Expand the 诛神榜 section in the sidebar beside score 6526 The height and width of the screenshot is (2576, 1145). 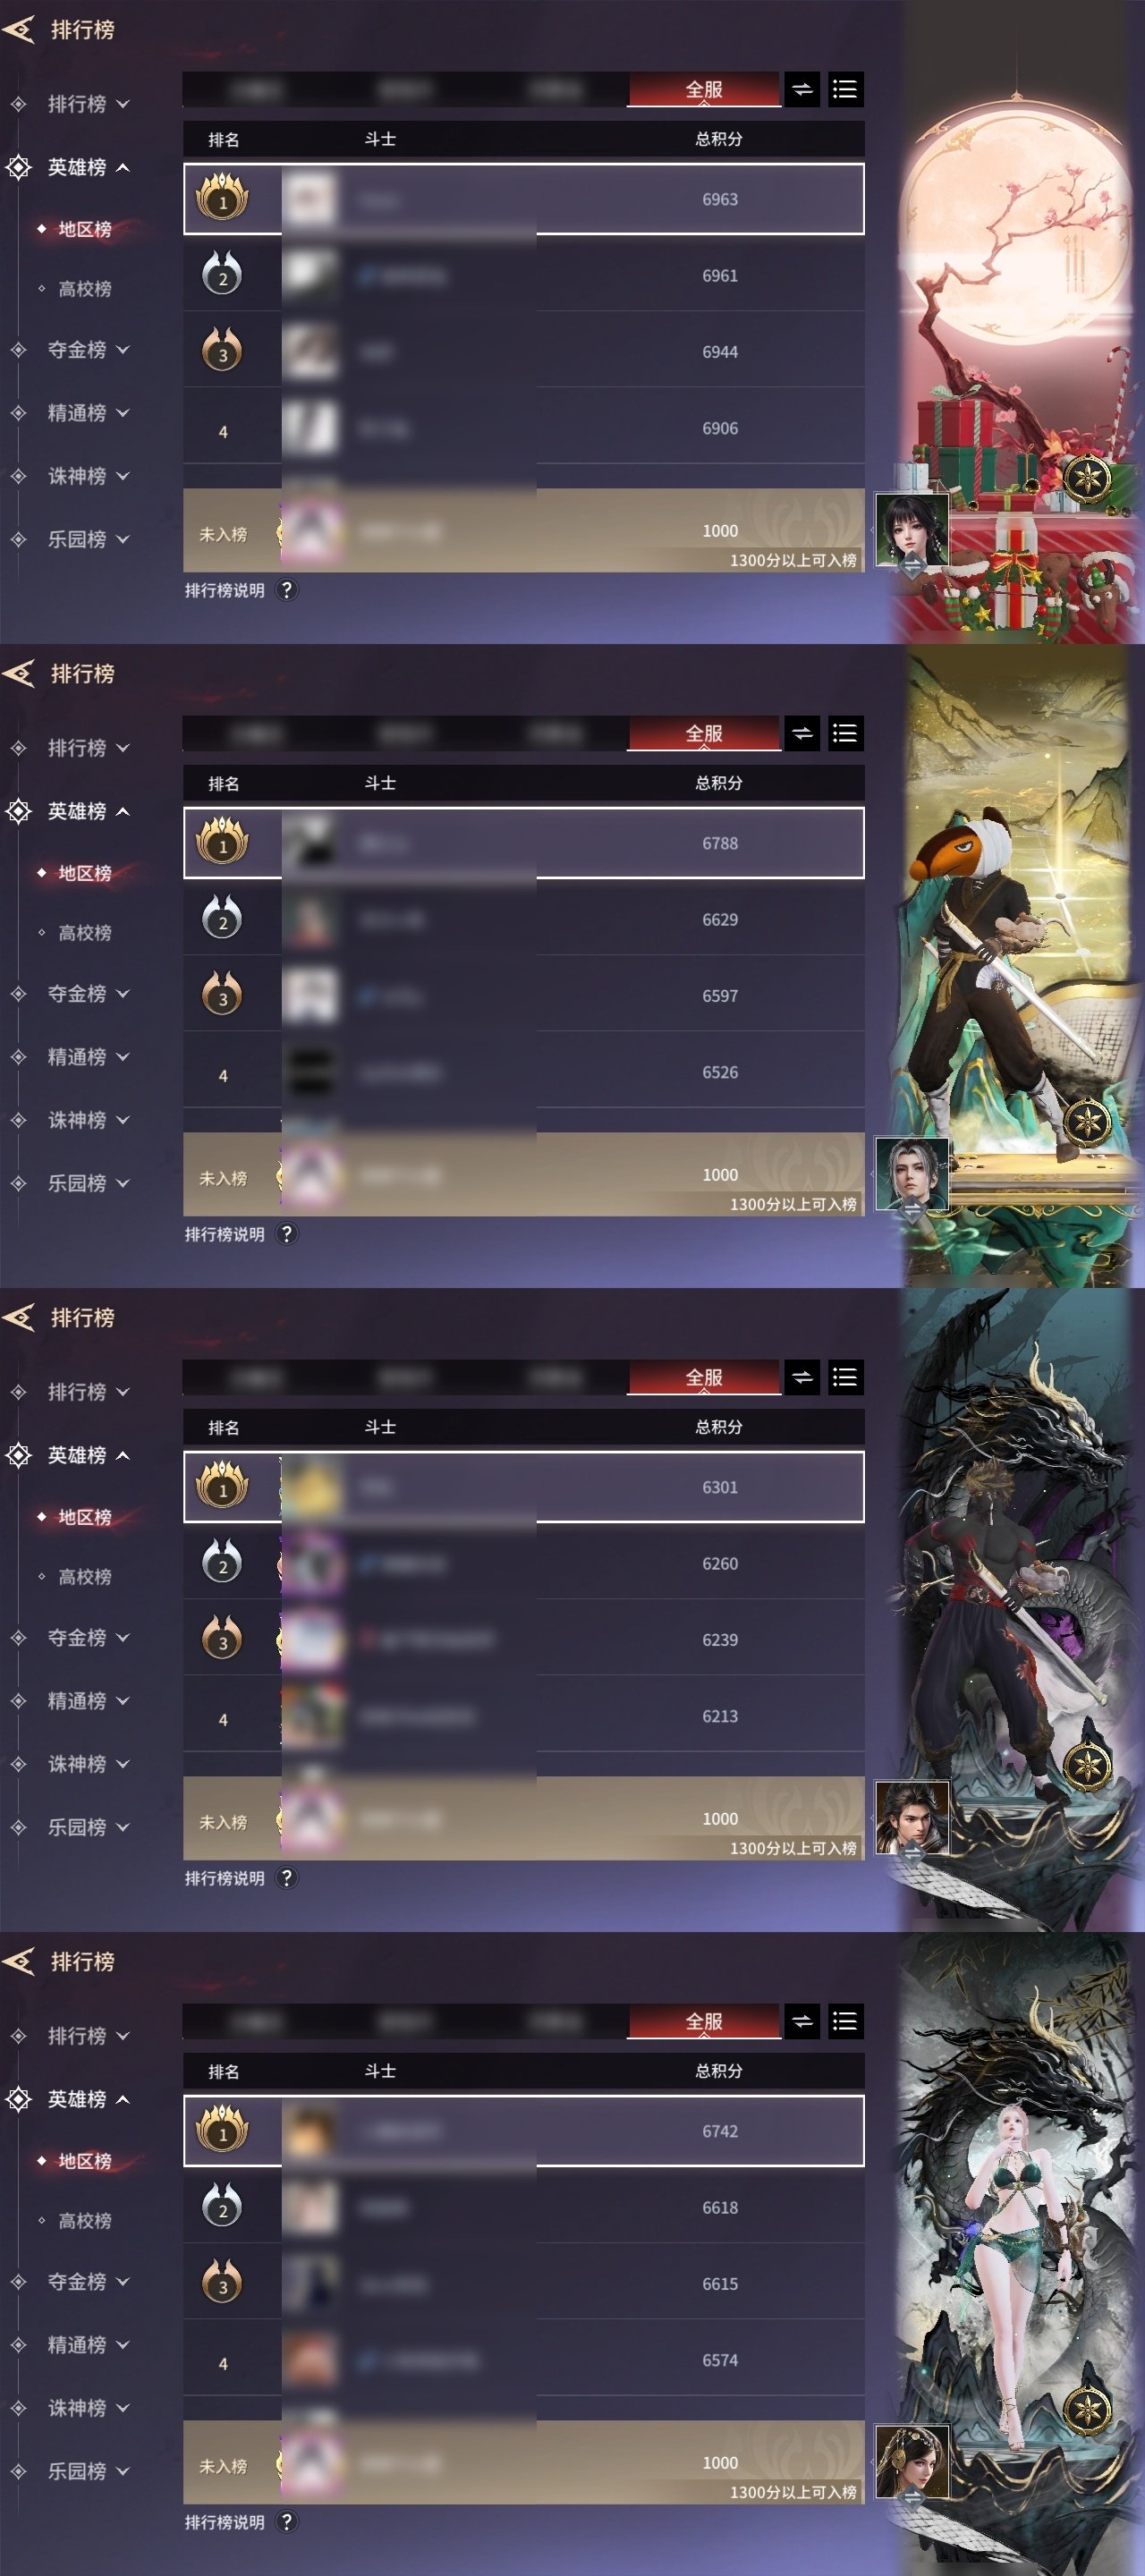[76, 1120]
